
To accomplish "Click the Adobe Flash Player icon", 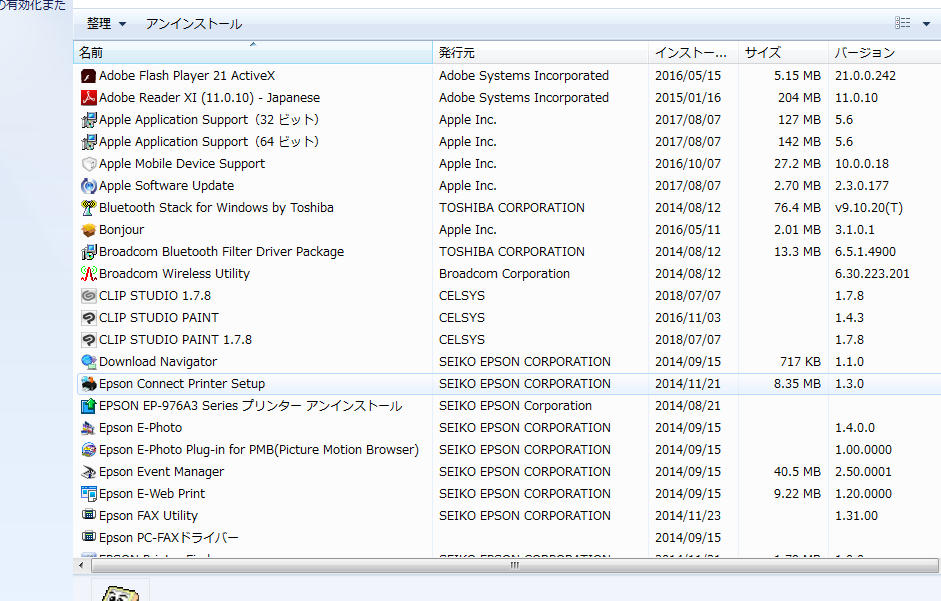I will (x=88, y=76).
